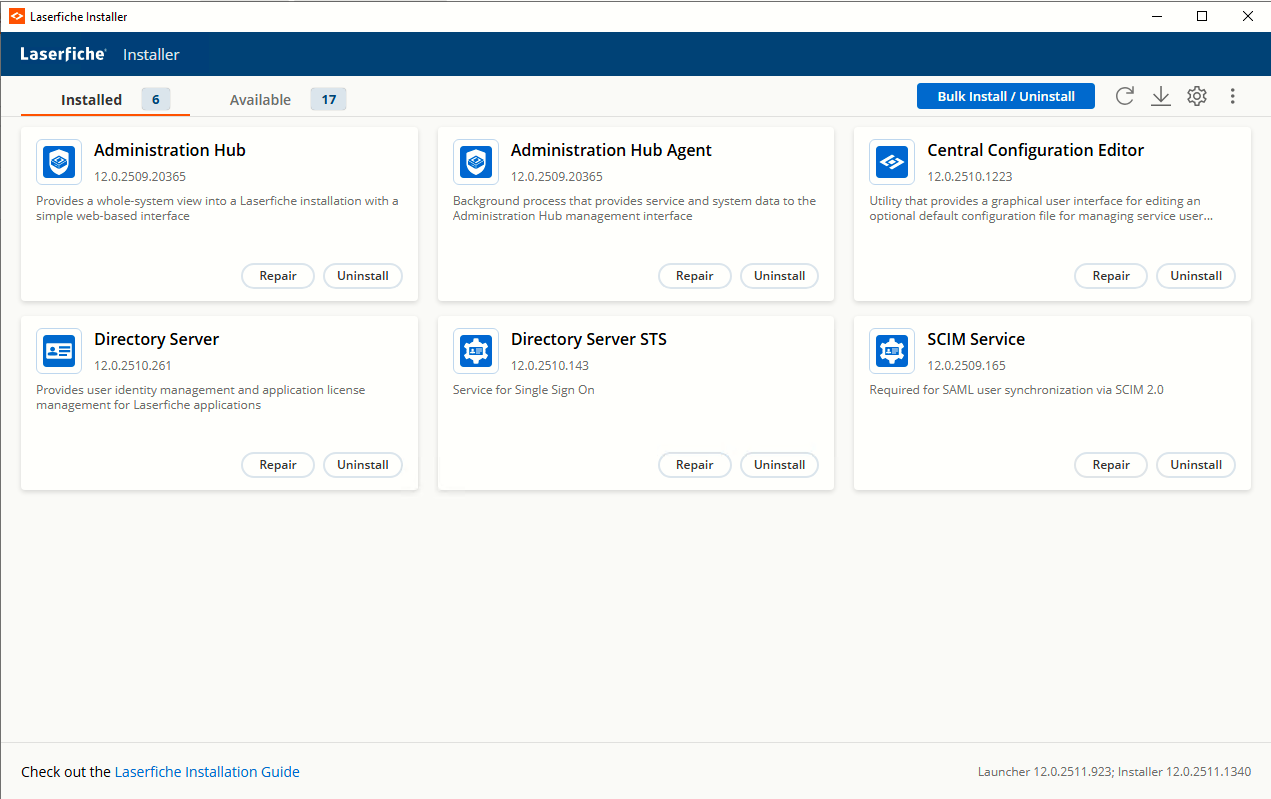Click the download icon in the toolbar
The height and width of the screenshot is (799, 1271).
coord(1160,96)
